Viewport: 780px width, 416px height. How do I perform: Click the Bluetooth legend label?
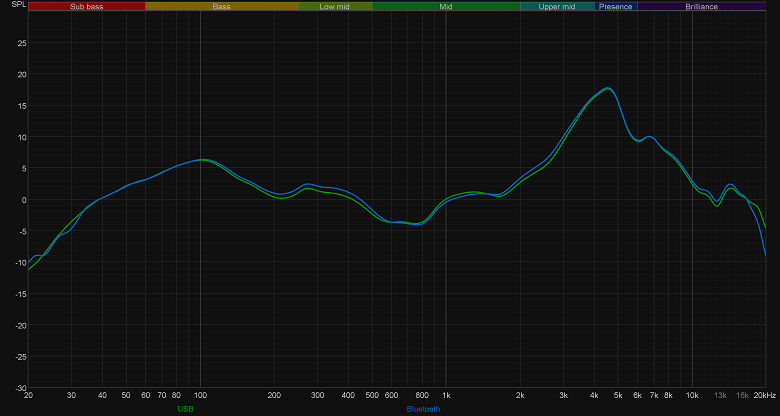(423, 409)
